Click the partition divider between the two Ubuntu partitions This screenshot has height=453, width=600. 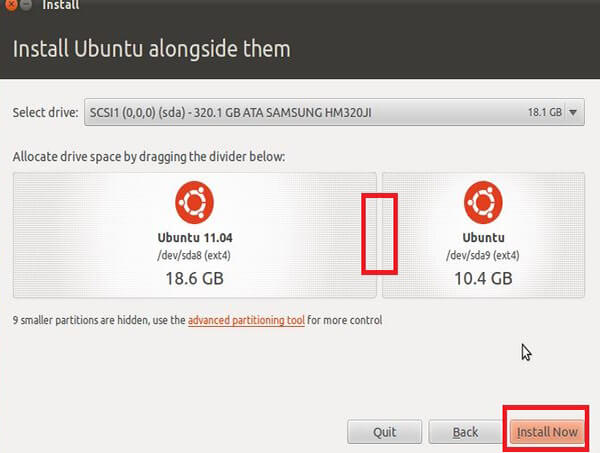379,235
